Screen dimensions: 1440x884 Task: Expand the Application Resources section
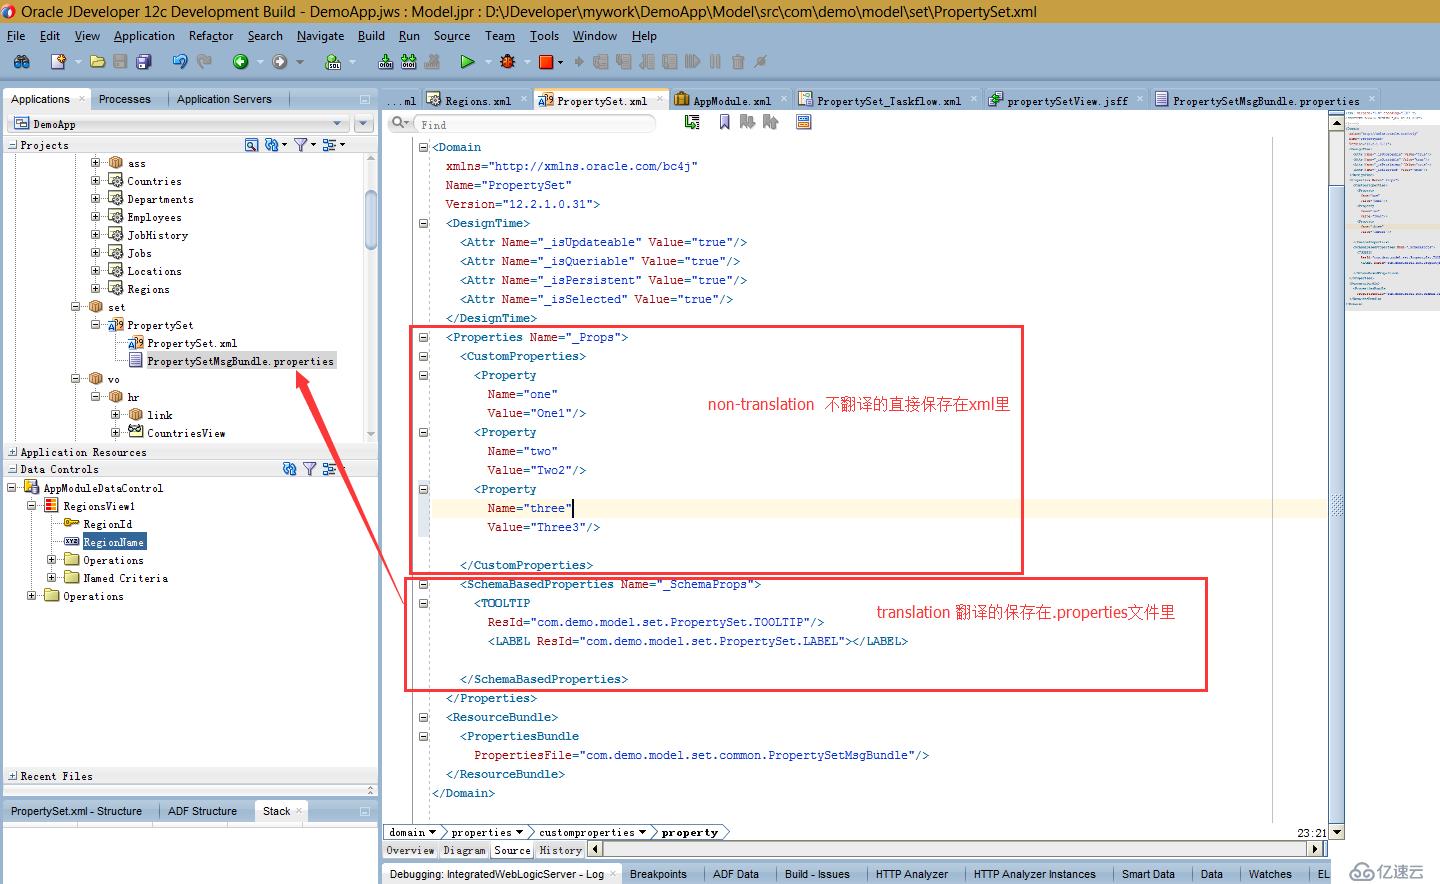pyautogui.click(x=12, y=452)
